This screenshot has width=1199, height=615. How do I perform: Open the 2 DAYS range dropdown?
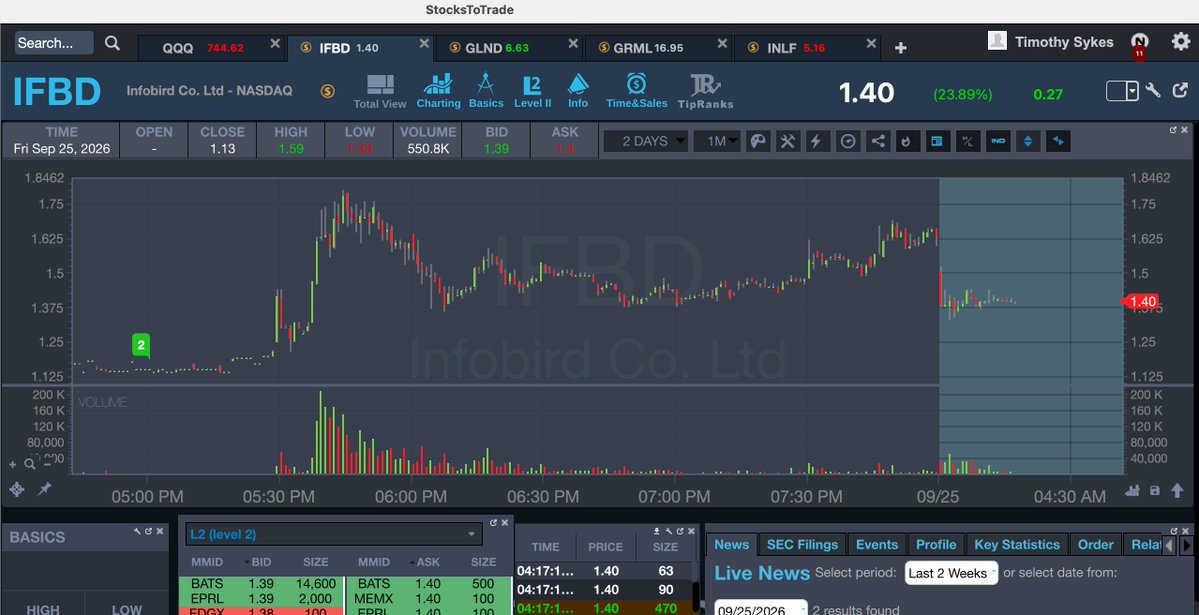(x=646, y=141)
